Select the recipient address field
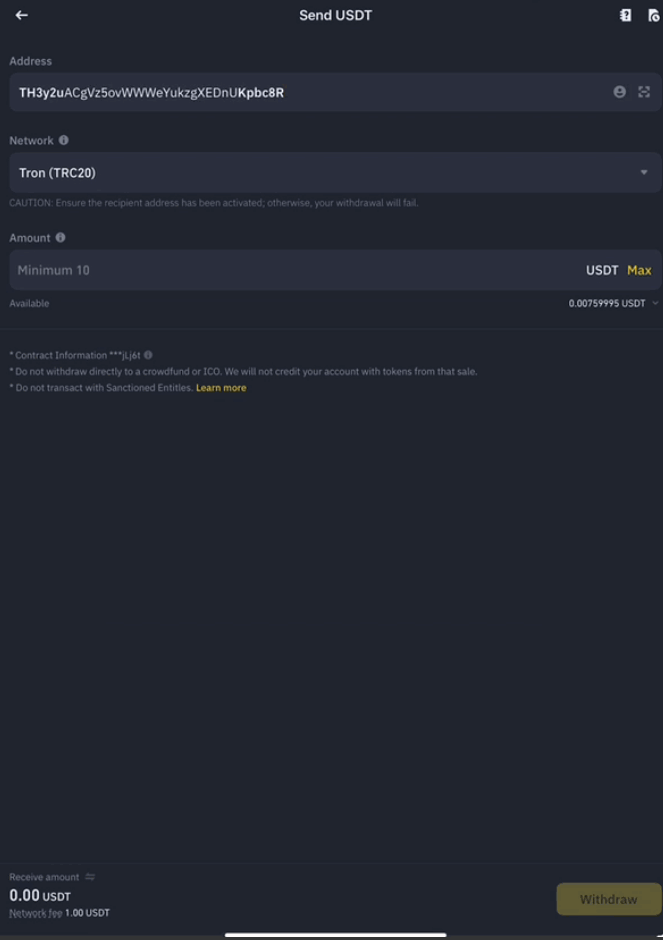 [300, 91]
